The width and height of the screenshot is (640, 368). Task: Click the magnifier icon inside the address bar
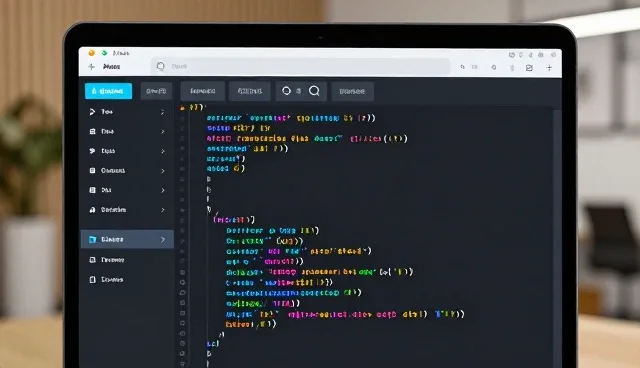tap(161, 66)
